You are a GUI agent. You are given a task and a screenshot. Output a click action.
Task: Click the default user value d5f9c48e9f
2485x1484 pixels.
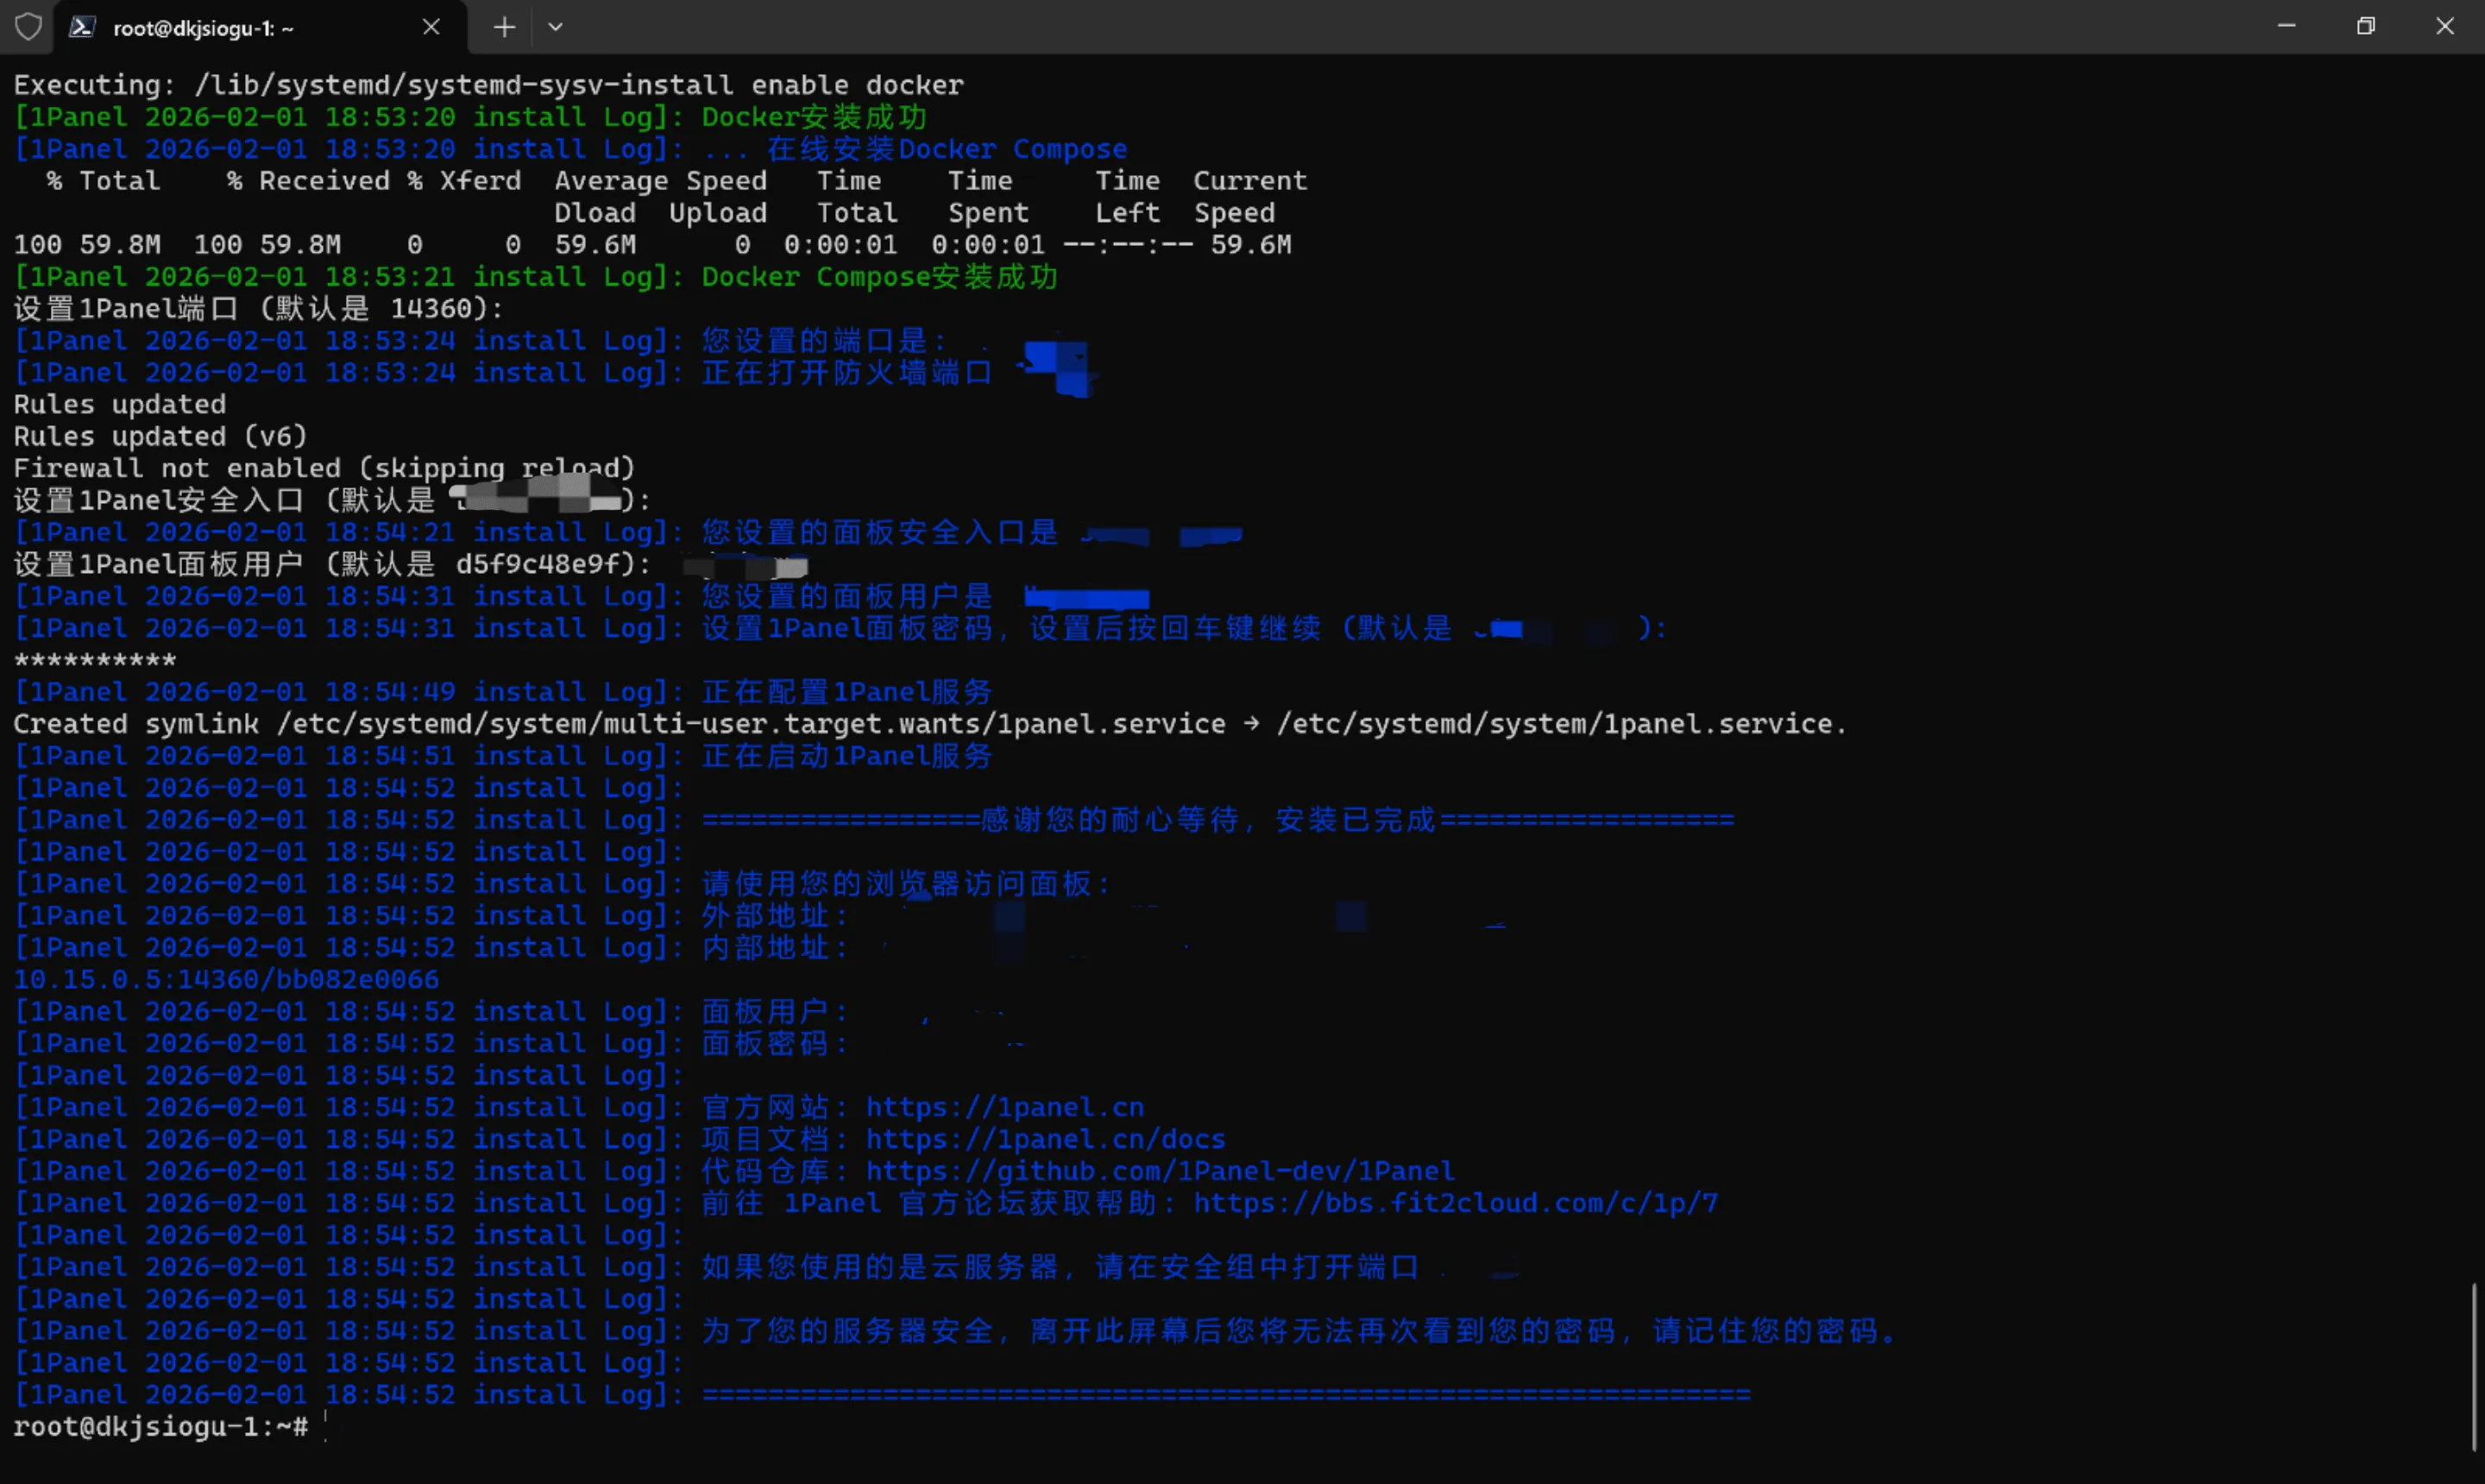click(538, 564)
